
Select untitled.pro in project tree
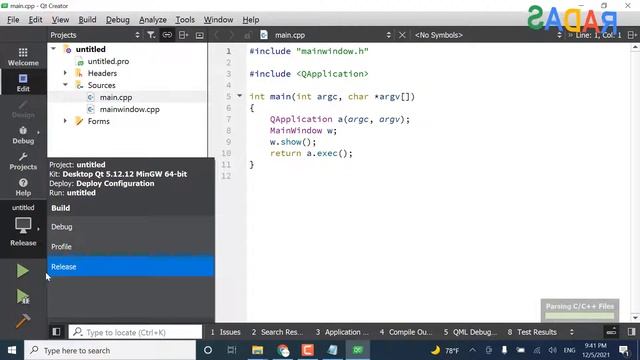tap(108, 61)
